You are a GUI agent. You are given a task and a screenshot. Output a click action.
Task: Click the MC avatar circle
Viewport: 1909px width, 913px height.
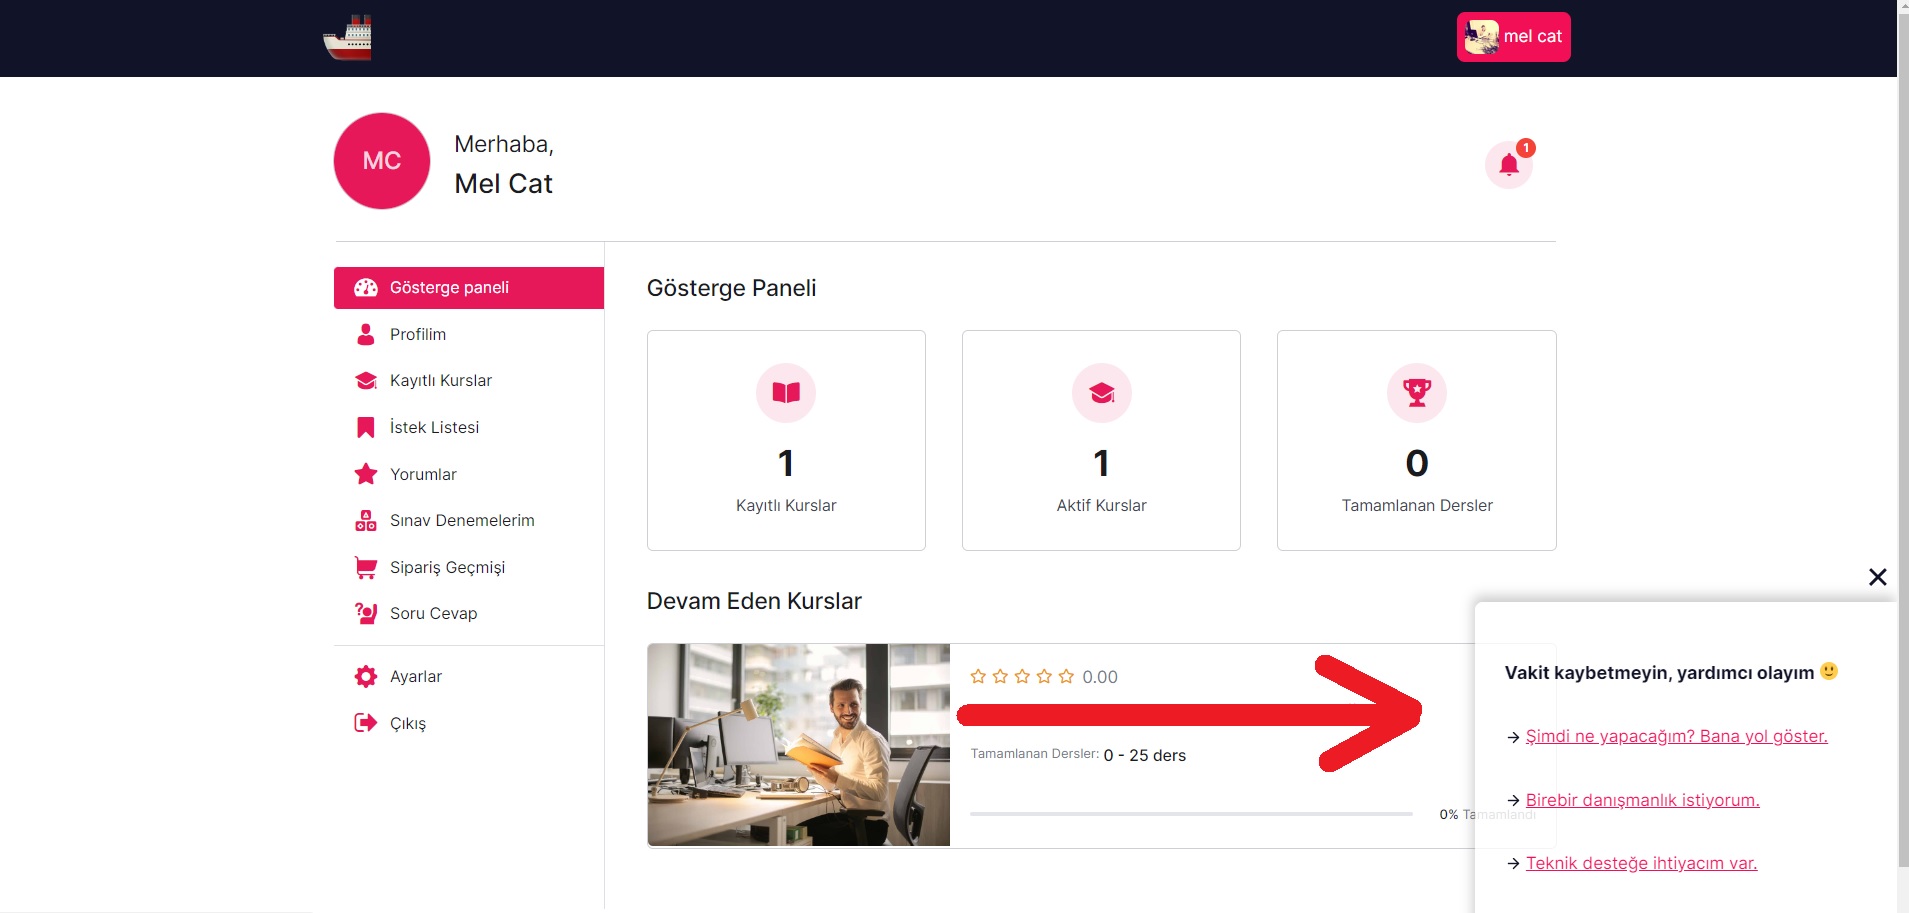[382, 161]
